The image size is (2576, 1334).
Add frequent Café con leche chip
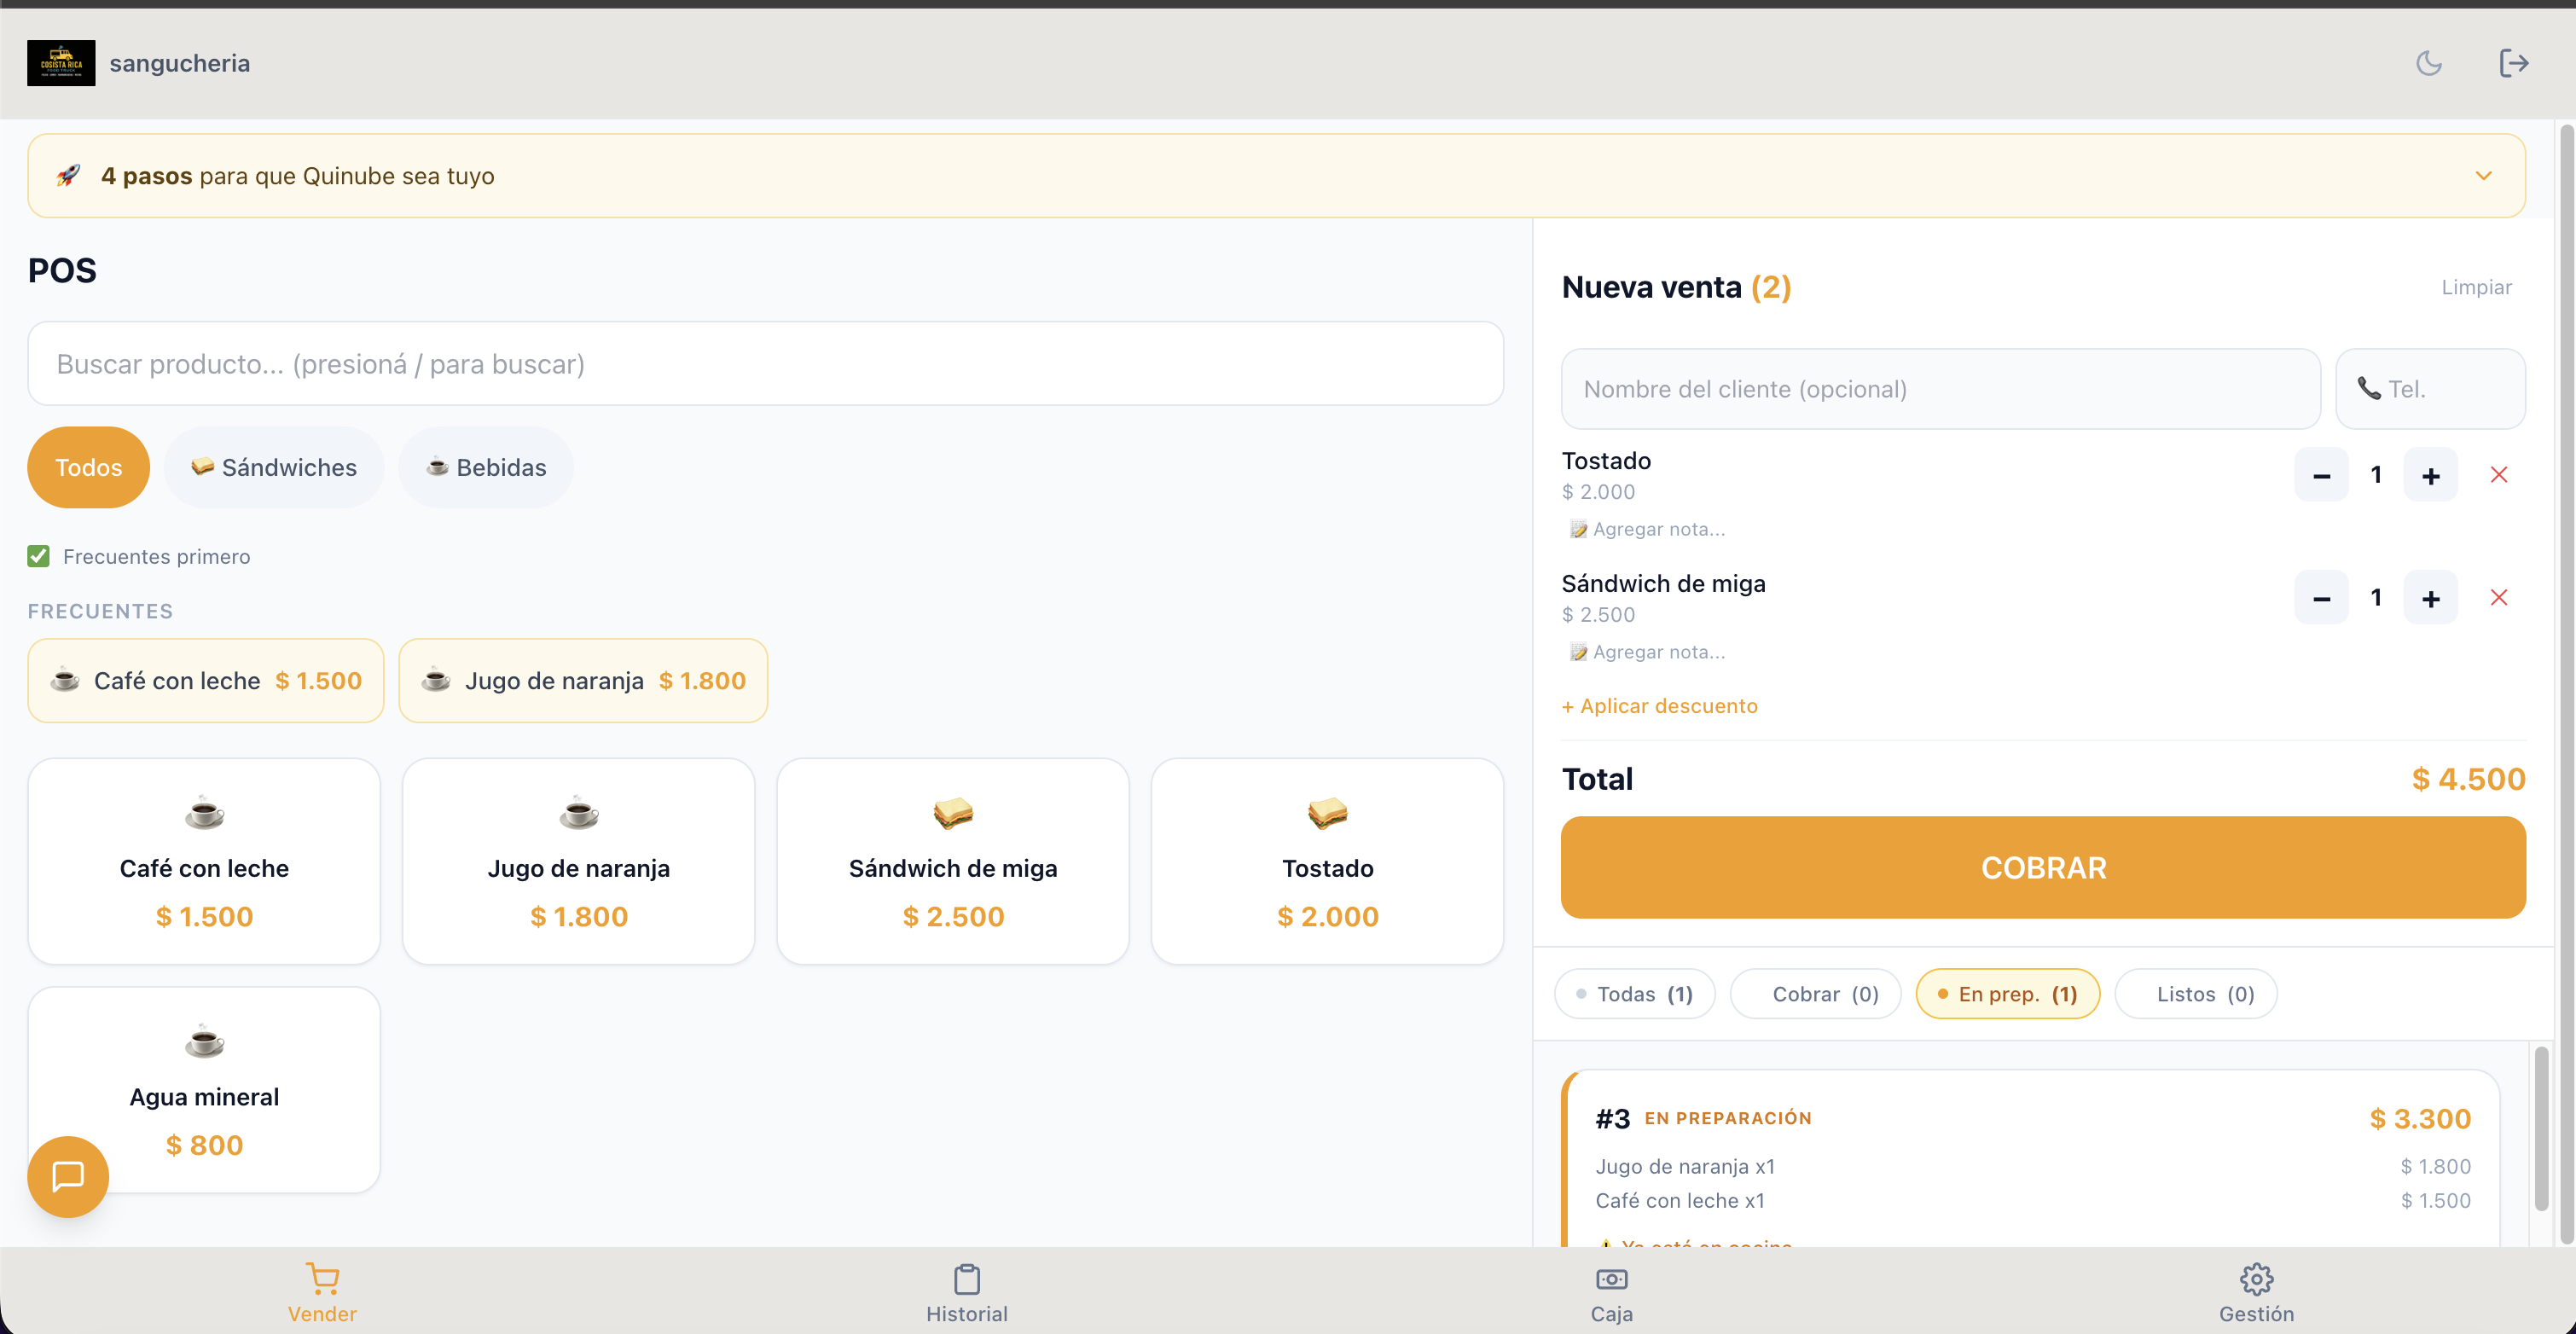click(205, 681)
